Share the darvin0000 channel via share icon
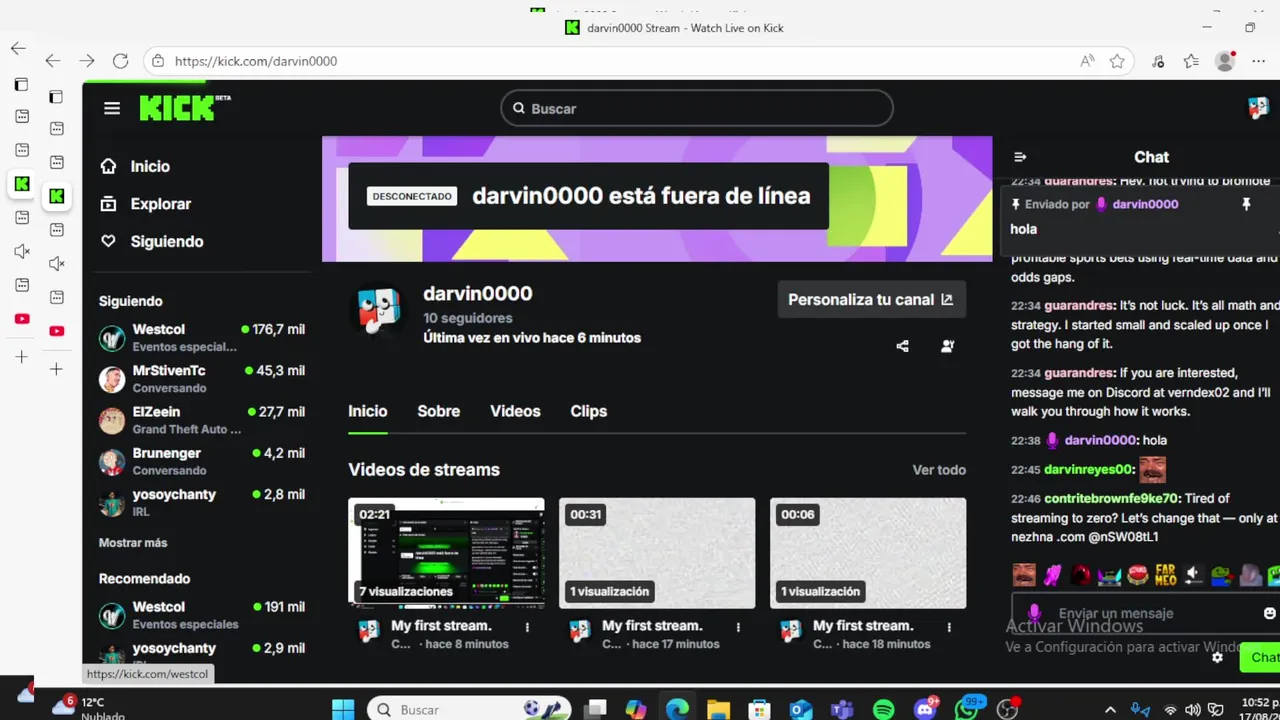1280x720 pixels. (903, 346)
